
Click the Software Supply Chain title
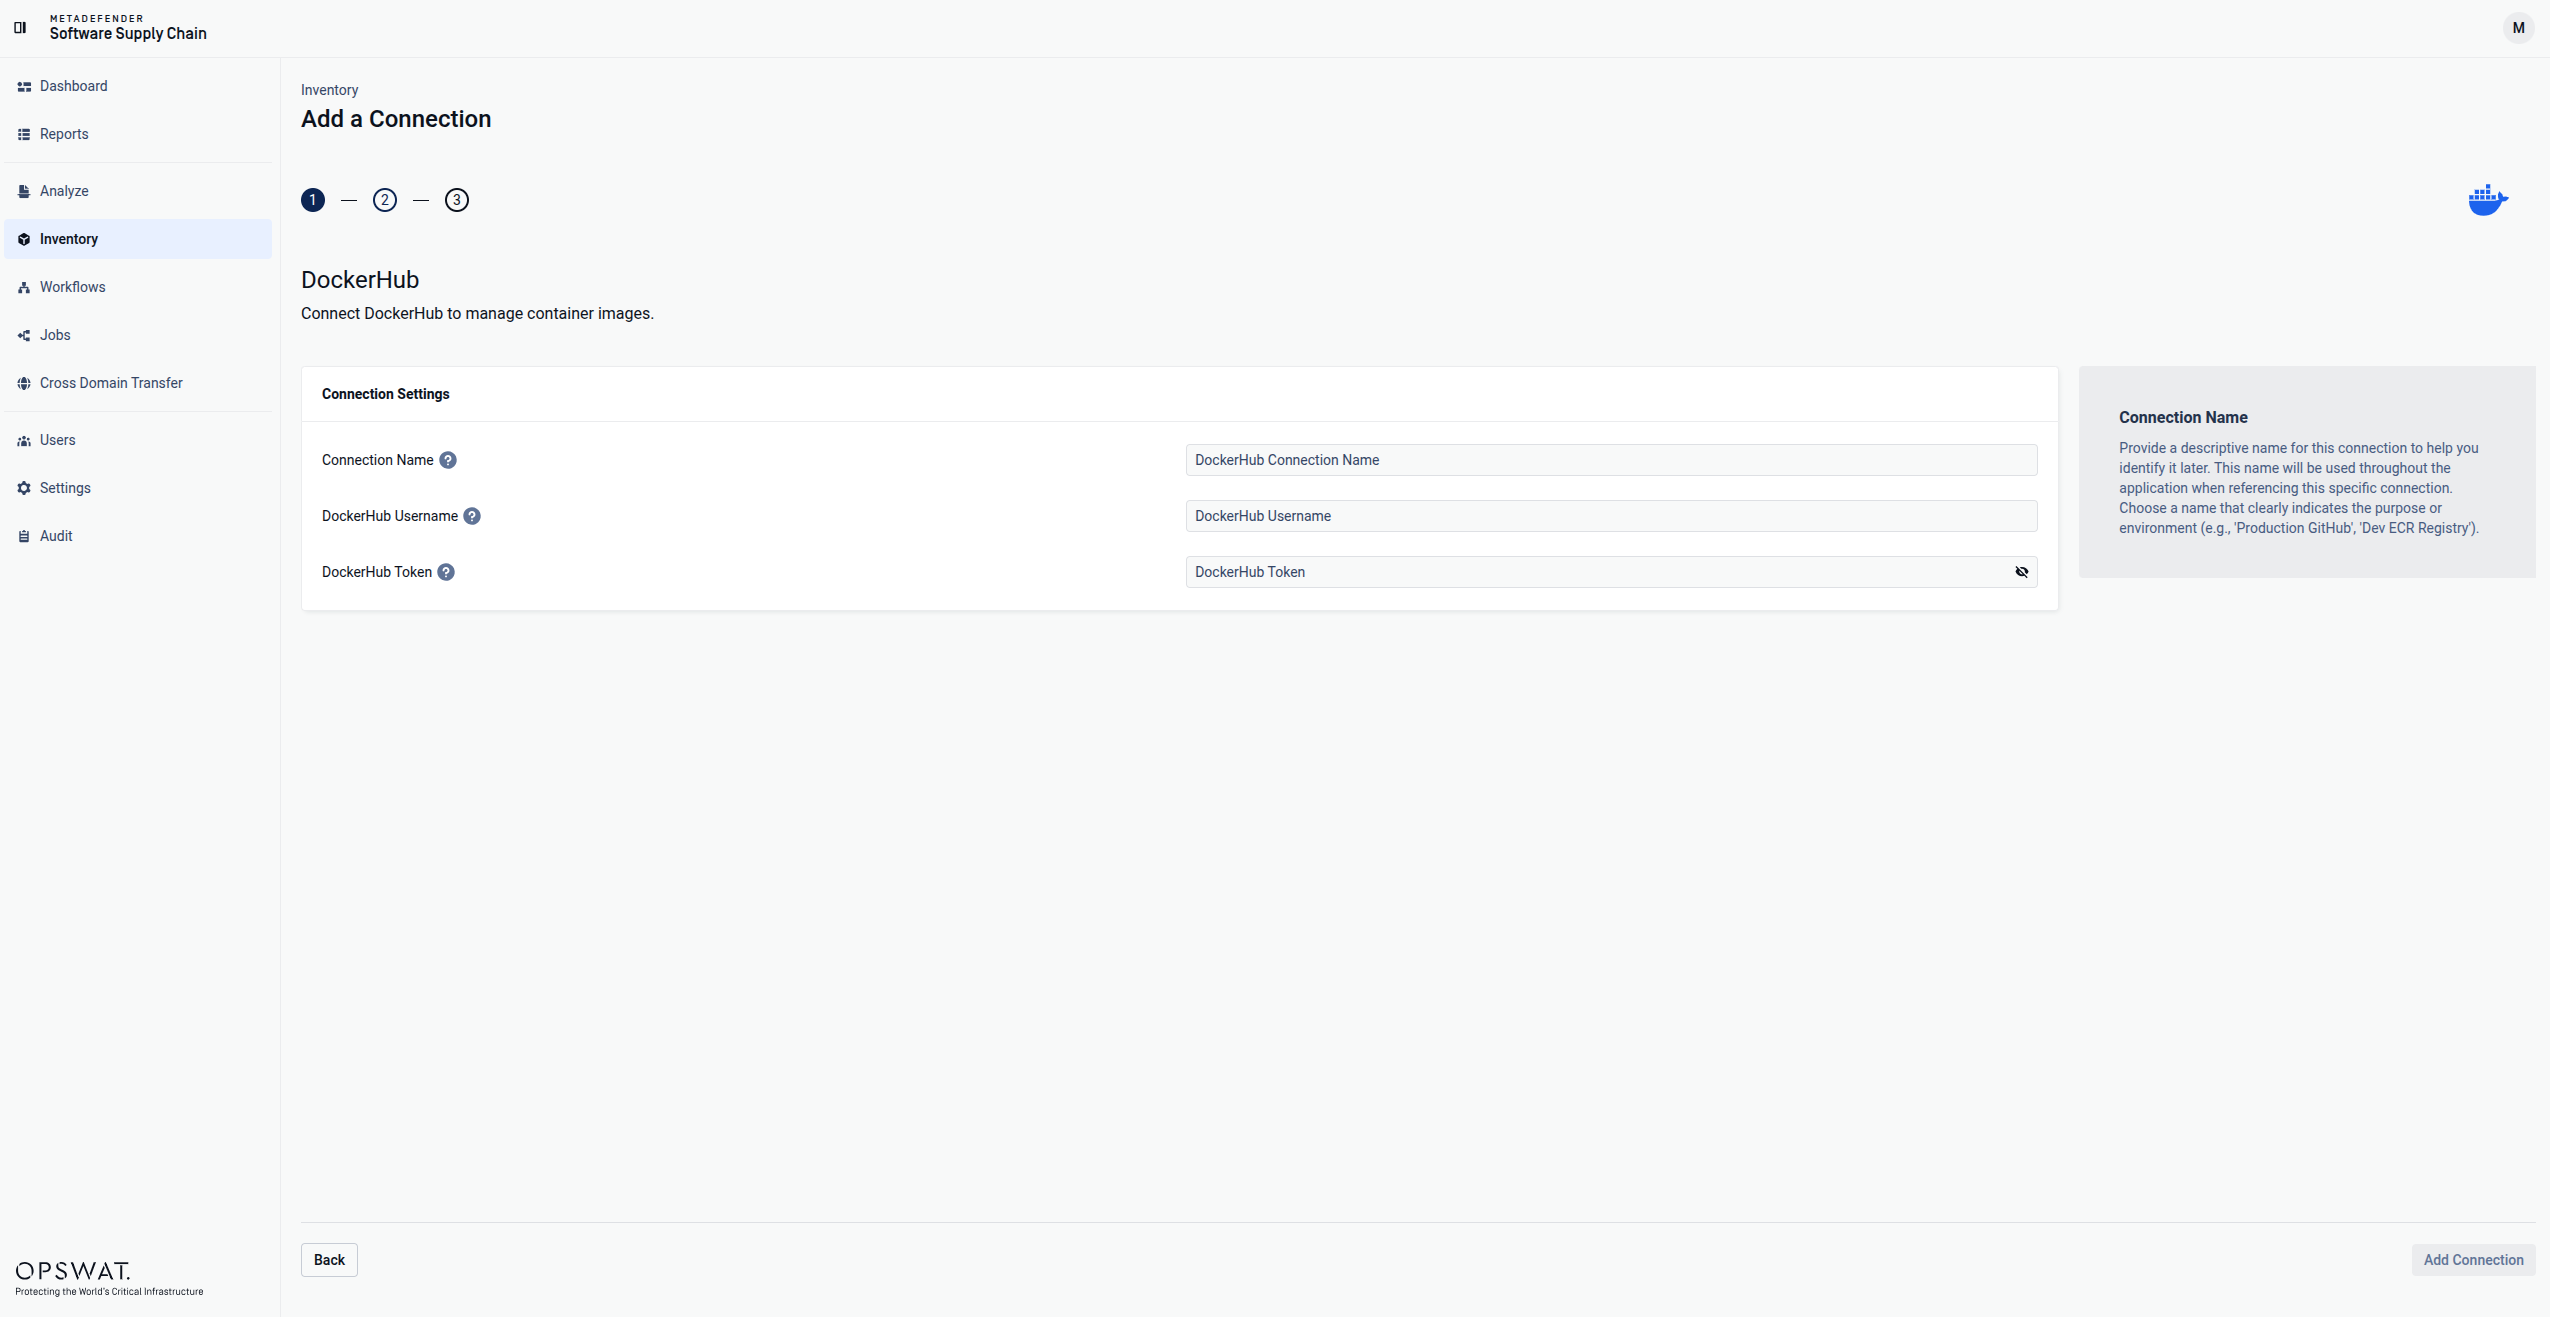128,34
